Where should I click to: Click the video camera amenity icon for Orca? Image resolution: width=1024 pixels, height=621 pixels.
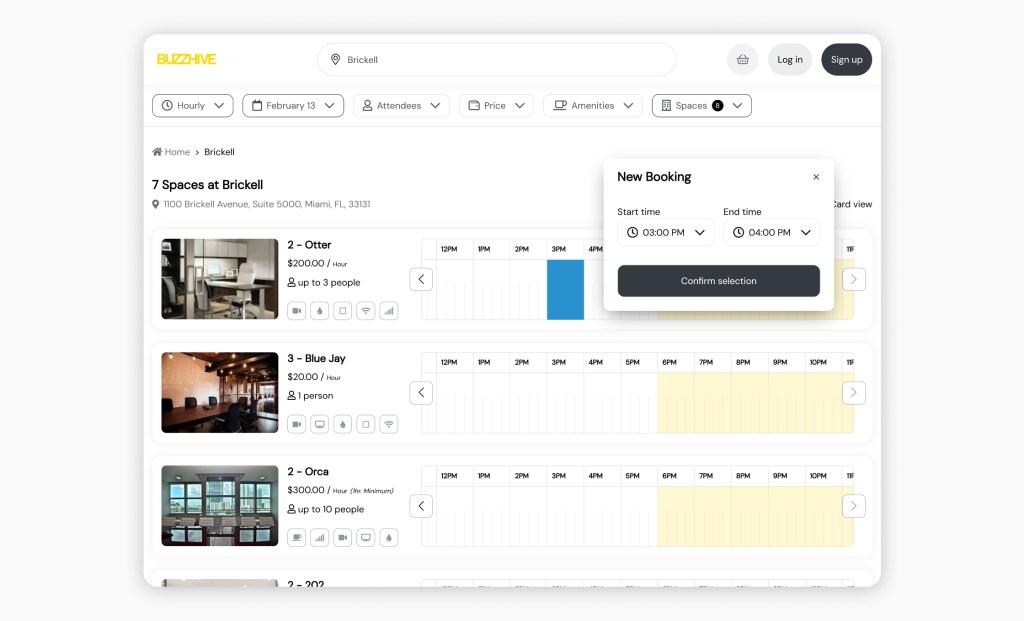(x=342, y=537)
